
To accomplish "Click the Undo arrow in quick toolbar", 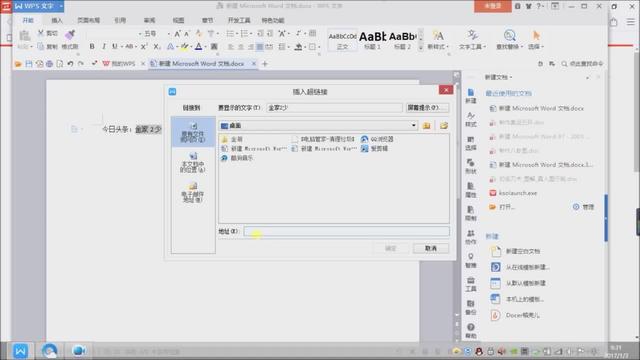I will (x=70, y=64).
